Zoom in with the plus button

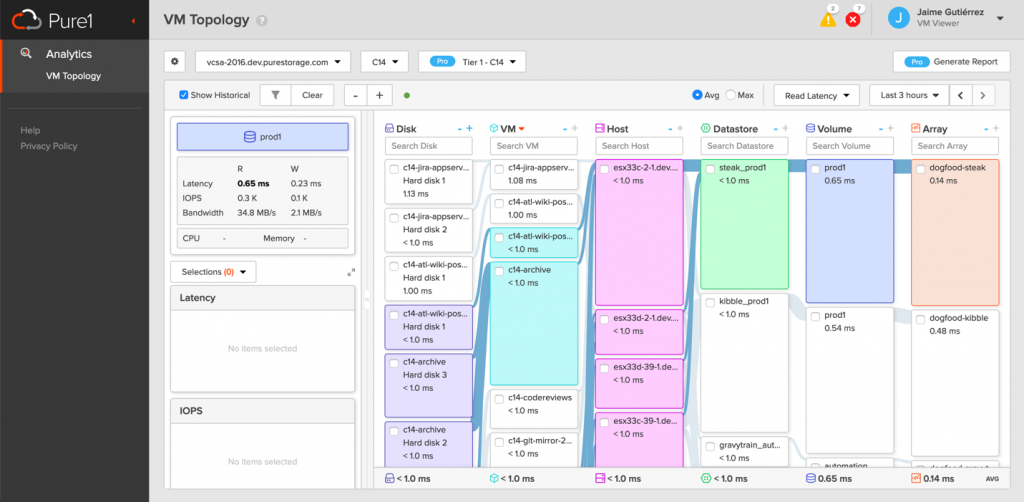(x=379, y=95)
